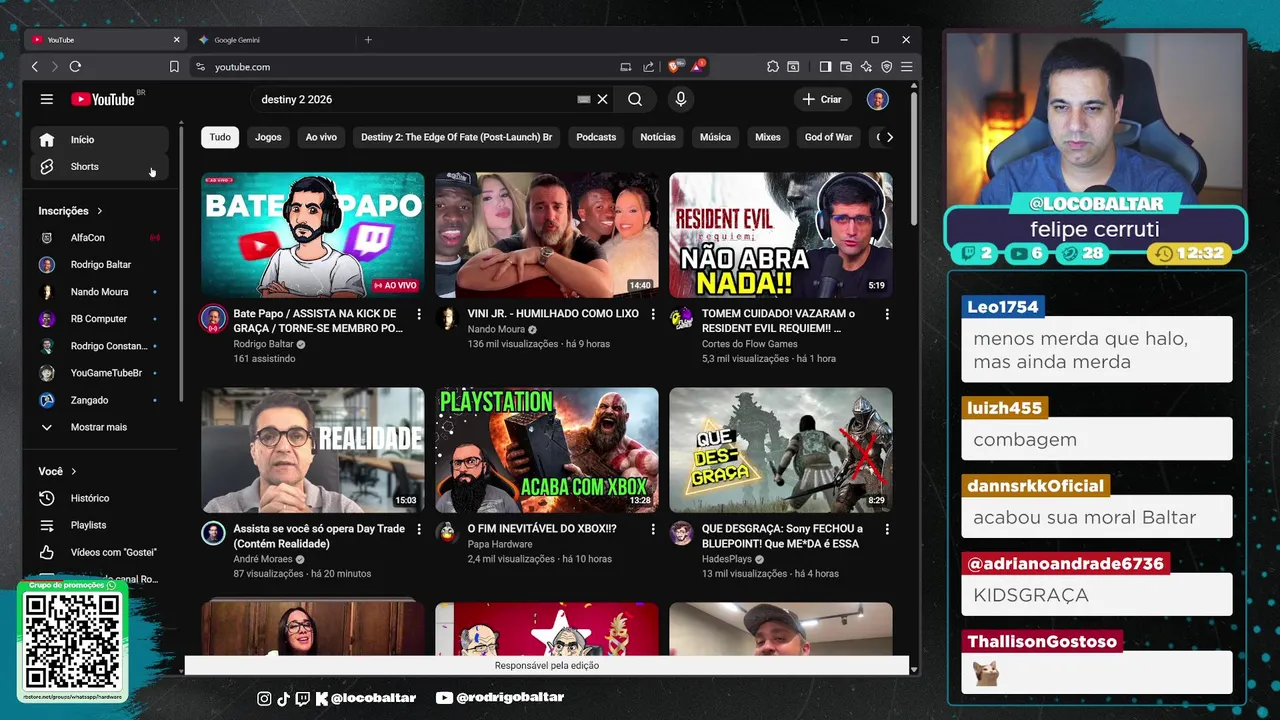Bookmark this page in the address bar
Viewport: 1280px width, 720px height.
pyautogui.click(x=174, y=67)
